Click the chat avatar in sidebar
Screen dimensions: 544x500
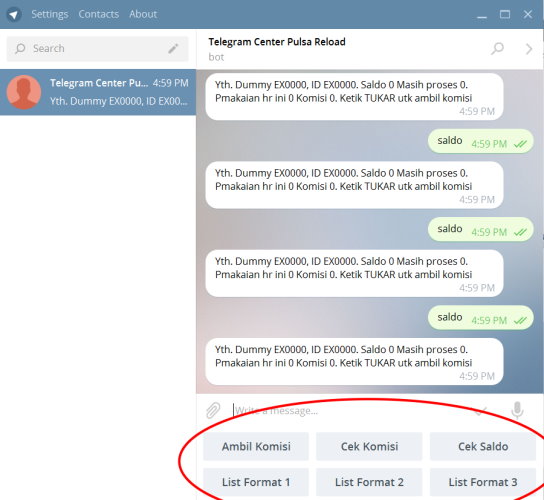(x=24, y=92)
